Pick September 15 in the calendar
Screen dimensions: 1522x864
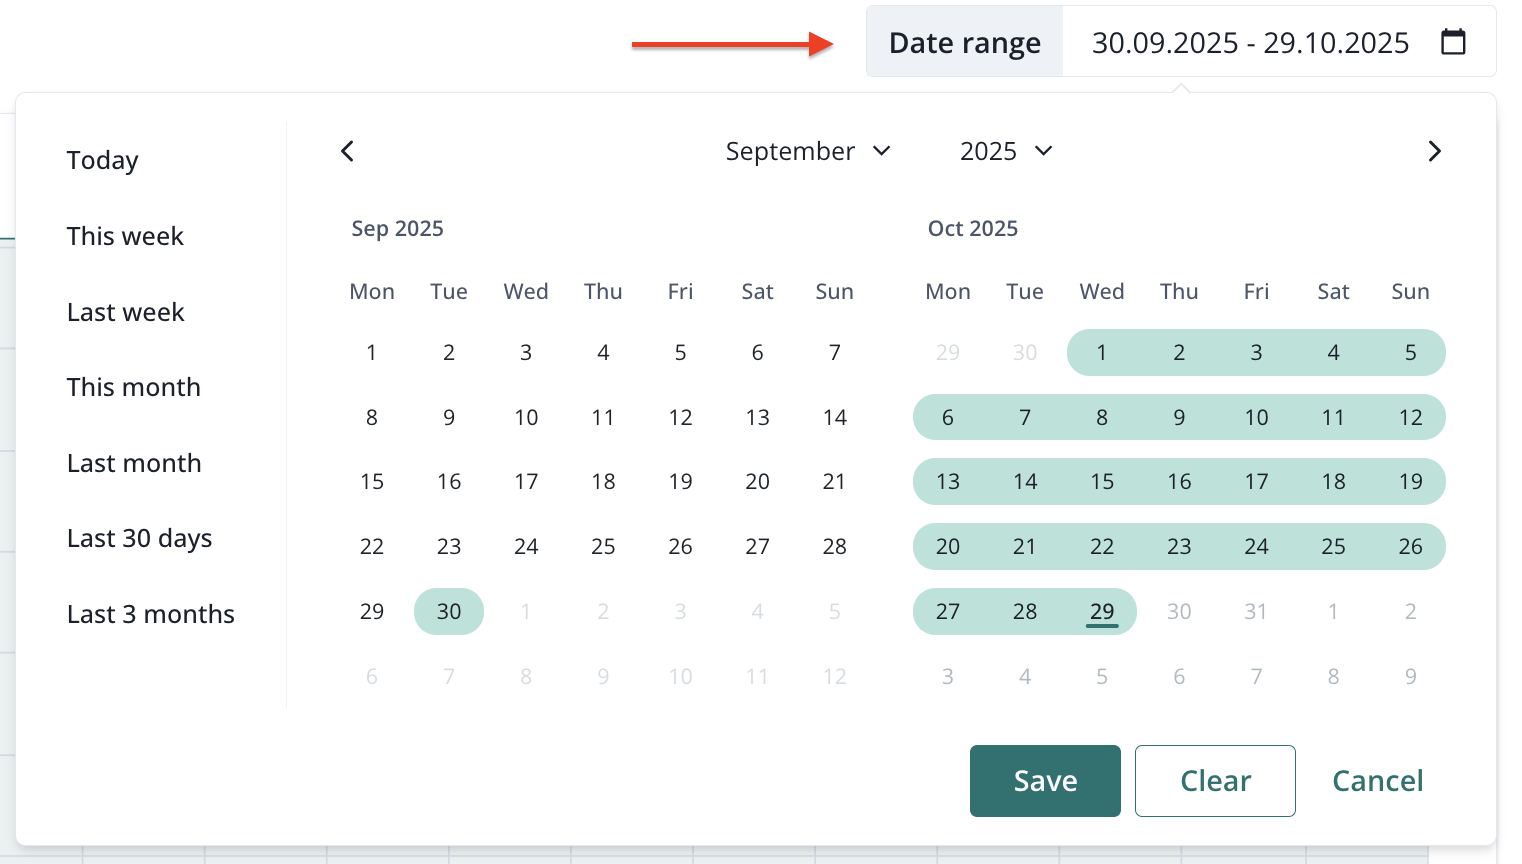pos(372,482)
